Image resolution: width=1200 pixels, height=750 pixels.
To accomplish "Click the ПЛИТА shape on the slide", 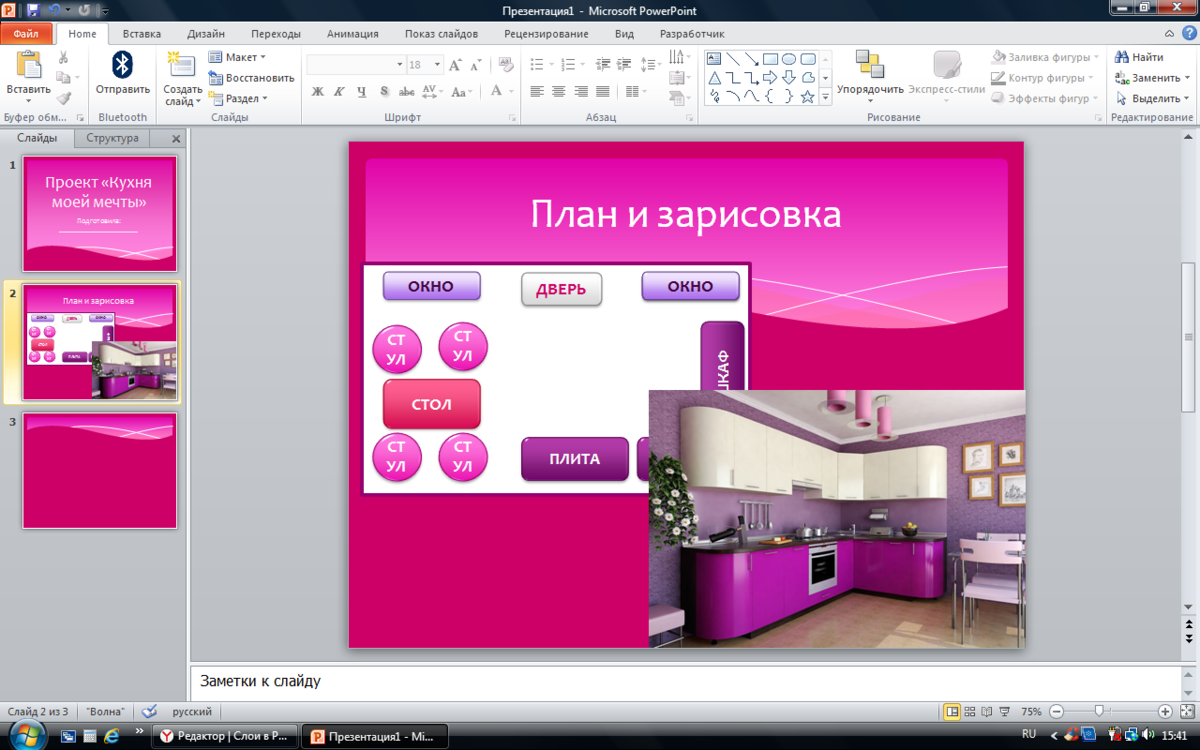I will 575,459.
